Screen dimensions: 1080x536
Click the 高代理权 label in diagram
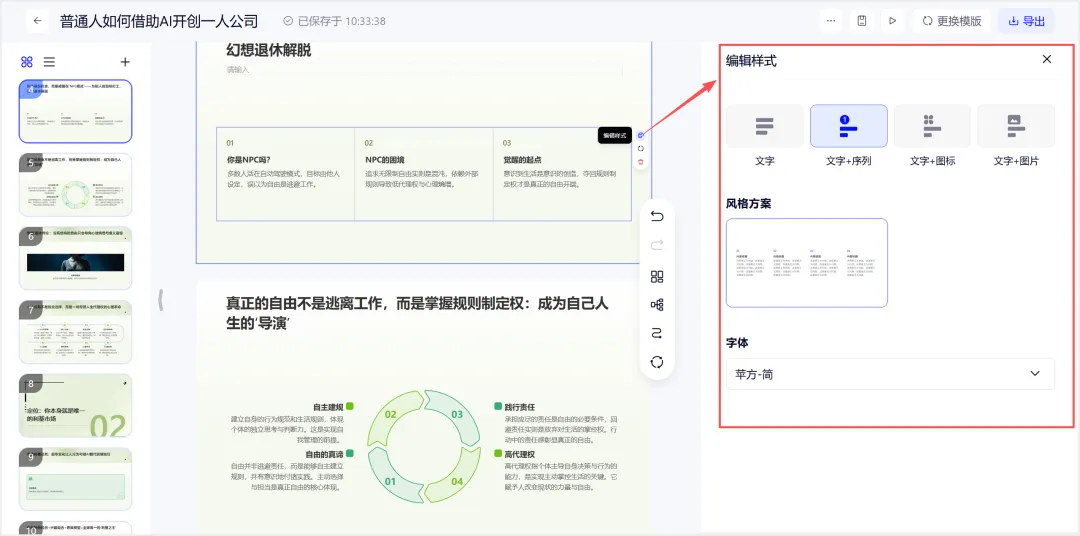click(x=519, y=454)
